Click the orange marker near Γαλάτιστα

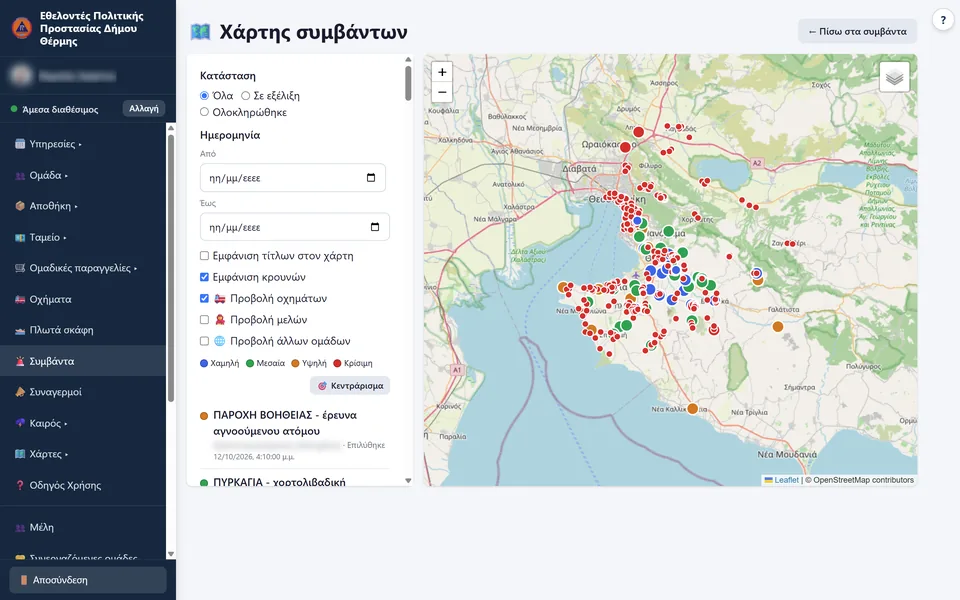[x=778, y=326]
